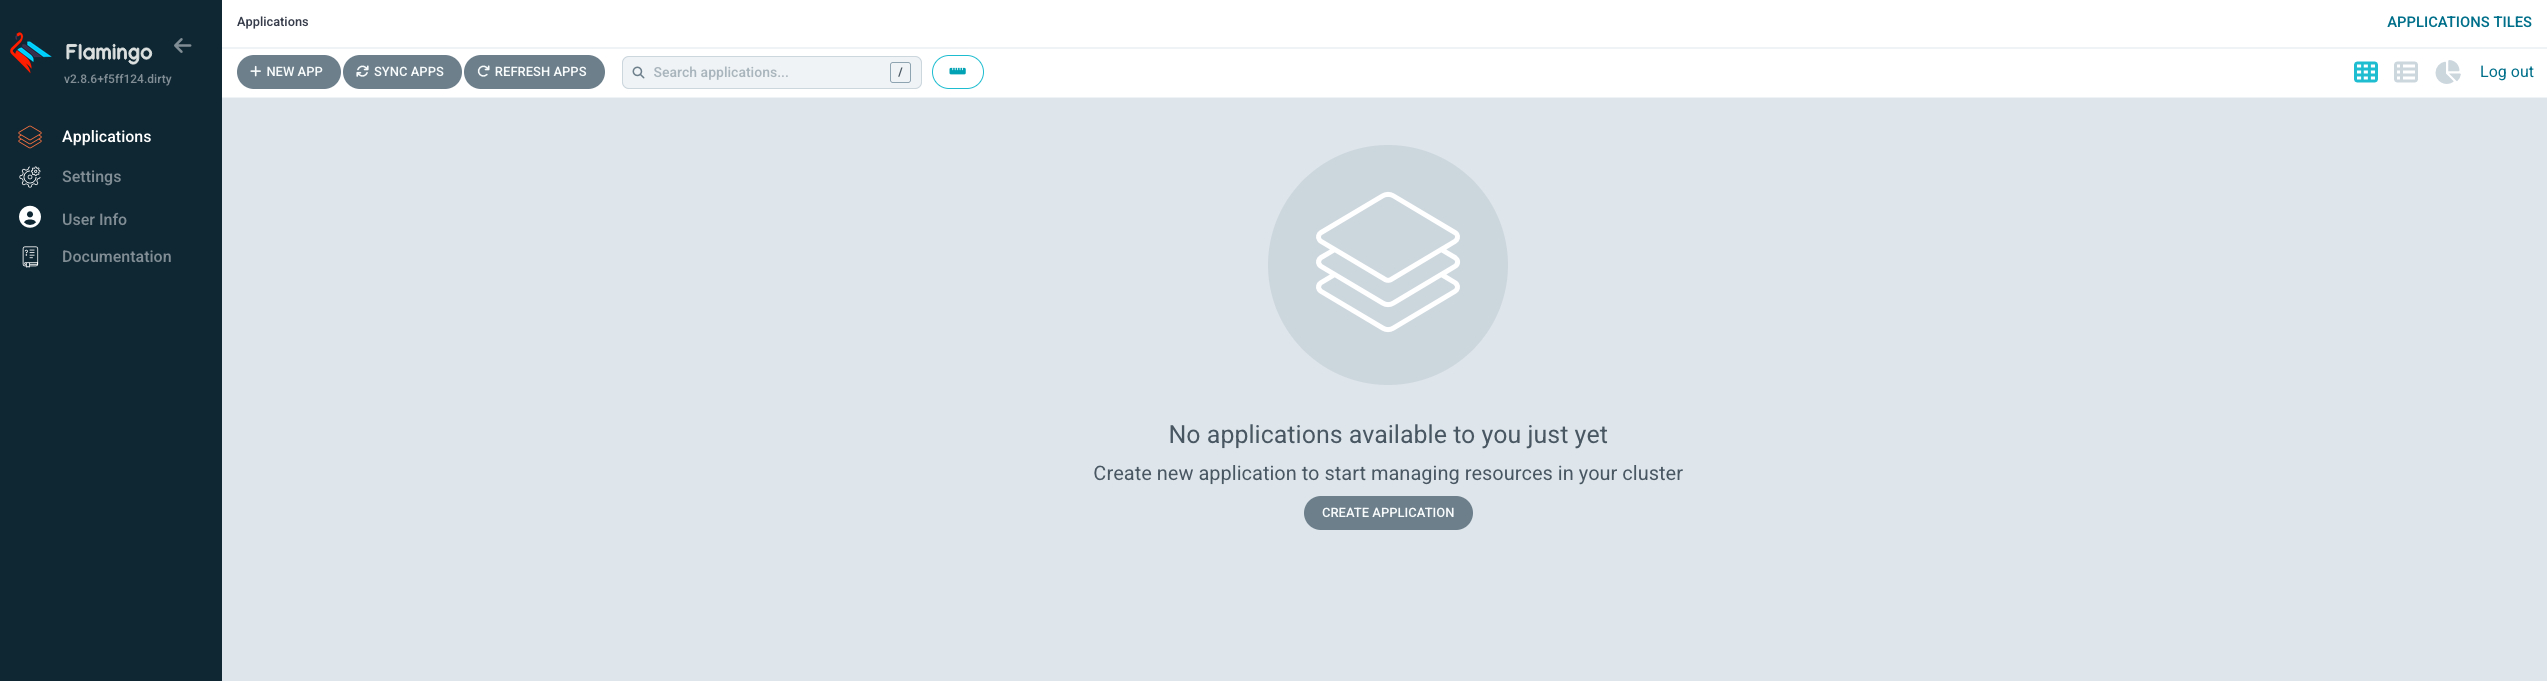Click the Flamingo title text
The image size is (2547, 681).
109,52
